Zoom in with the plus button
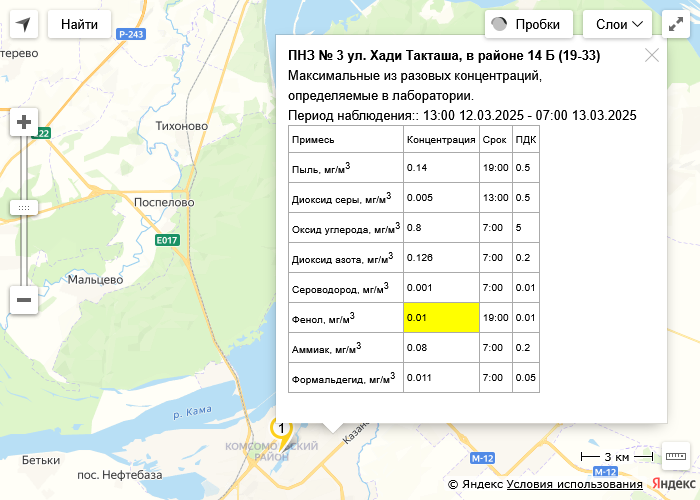This screenshot has width=700, height=500. (x=24, y=123)
